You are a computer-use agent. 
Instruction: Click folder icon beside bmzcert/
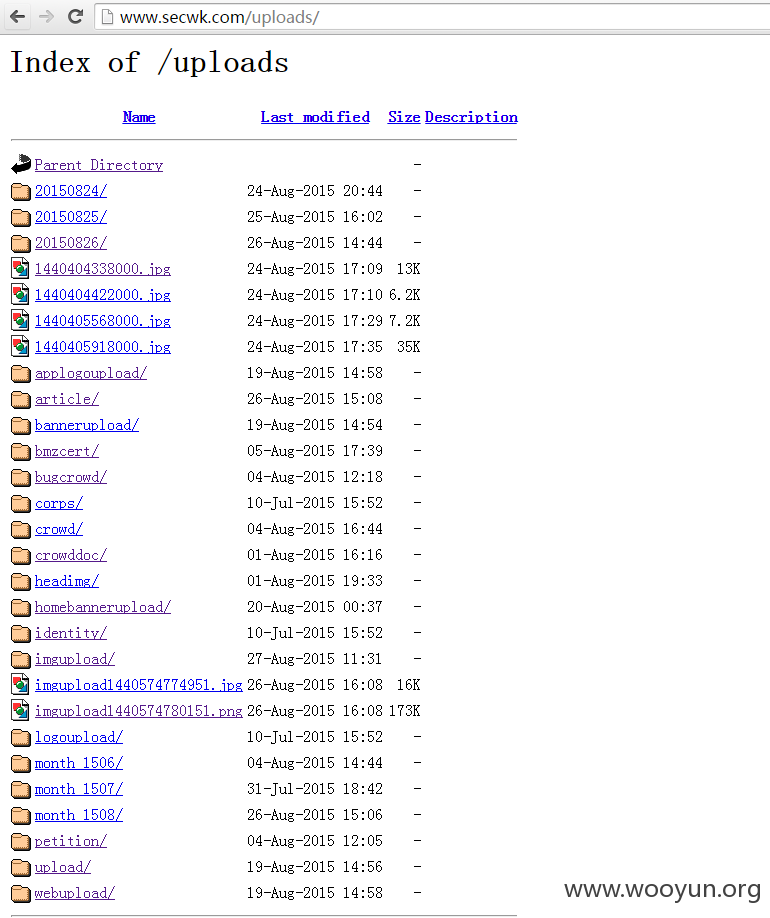(21, 451)
